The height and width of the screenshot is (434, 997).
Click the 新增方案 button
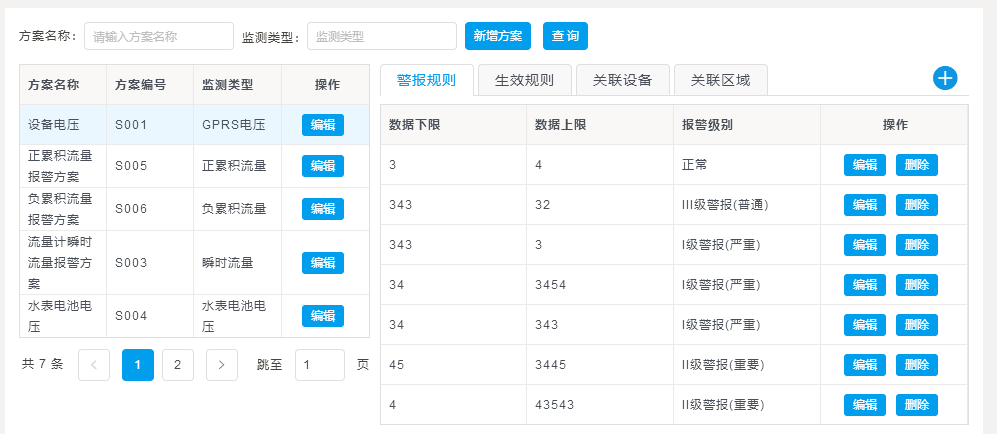(497, 36)
